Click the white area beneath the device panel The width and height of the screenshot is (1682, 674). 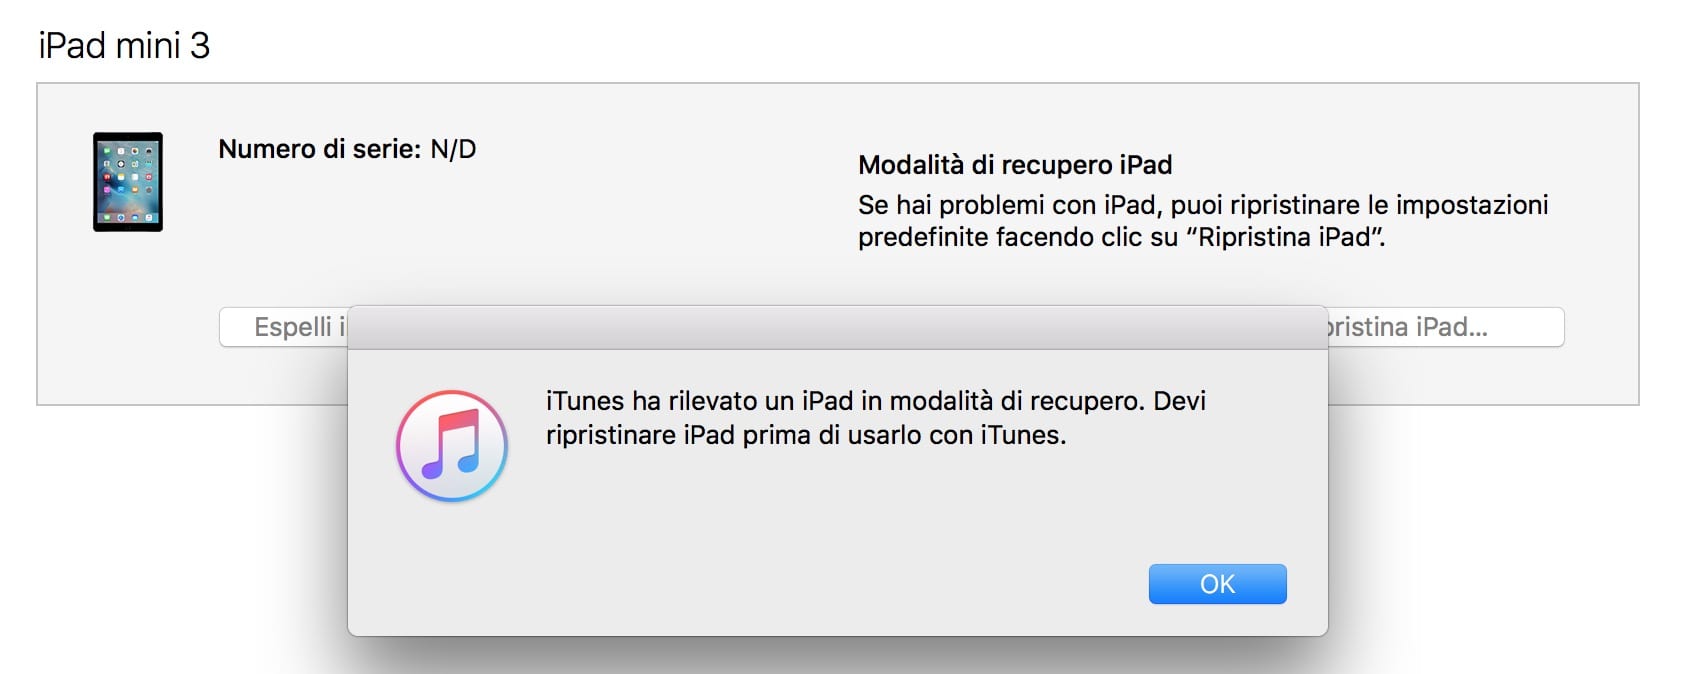[x=180, y=540]
